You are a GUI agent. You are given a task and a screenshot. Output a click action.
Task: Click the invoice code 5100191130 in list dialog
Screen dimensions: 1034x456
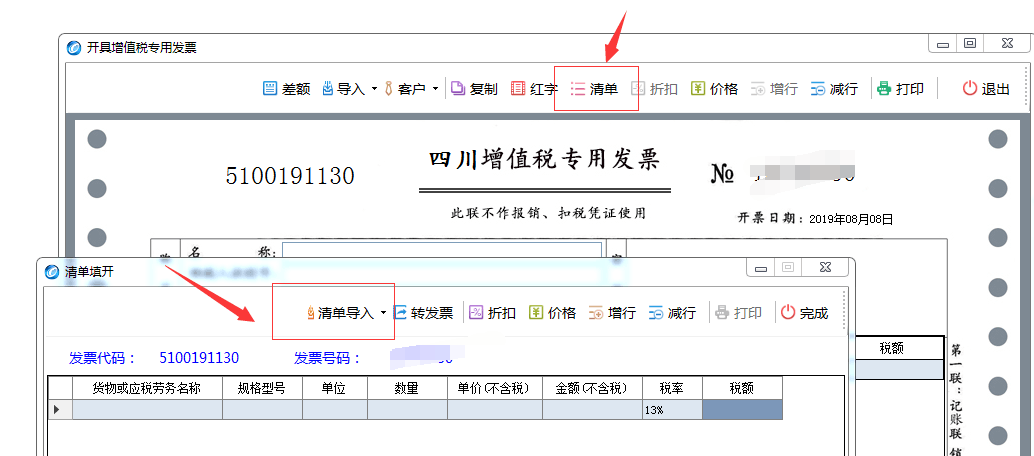point(199,358)
